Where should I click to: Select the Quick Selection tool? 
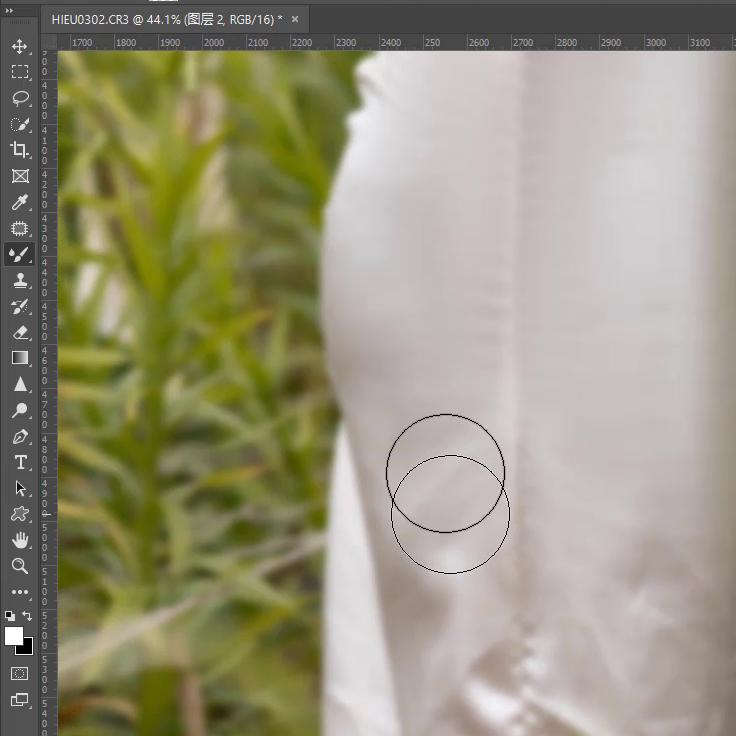pyautogui.click(x=19, y=124)
